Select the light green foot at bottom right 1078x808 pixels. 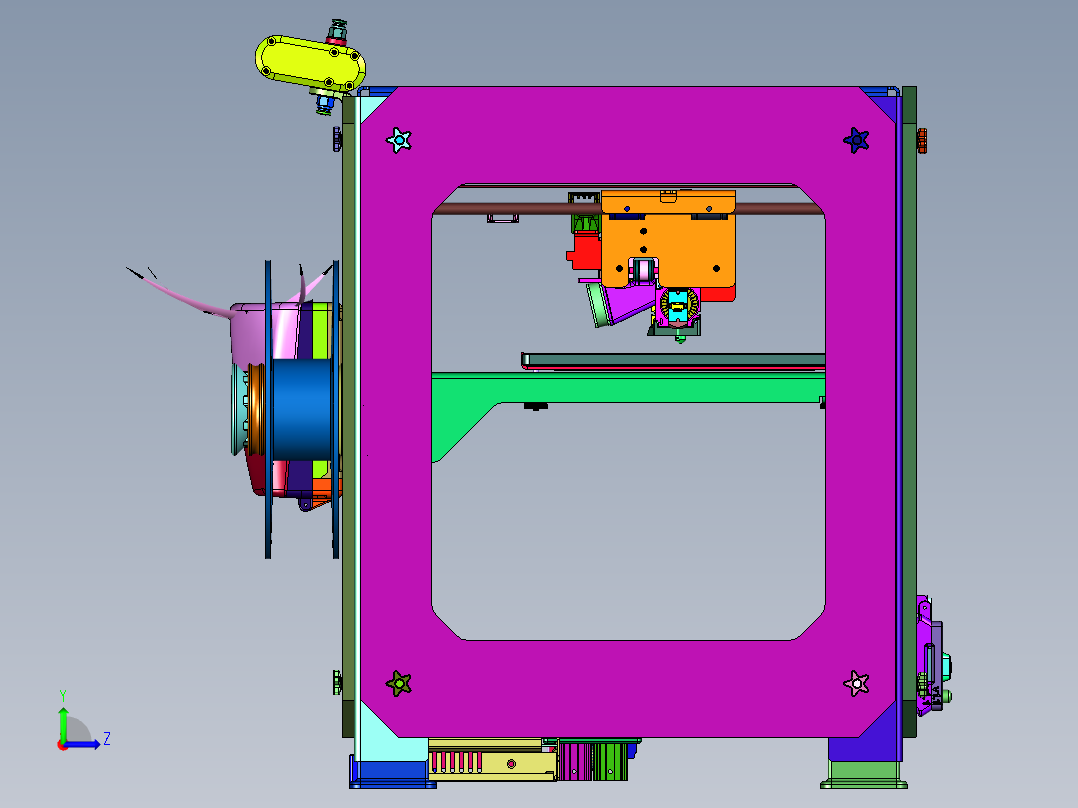point(864,774)
